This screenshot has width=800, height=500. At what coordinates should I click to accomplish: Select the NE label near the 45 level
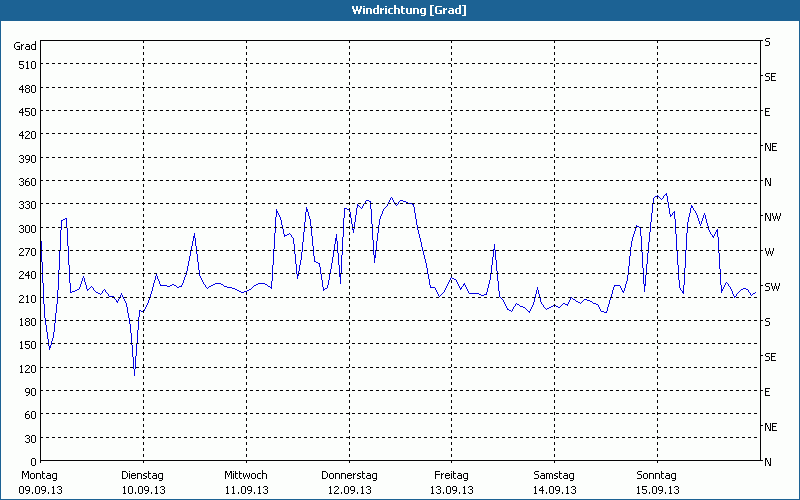[770, 427]
